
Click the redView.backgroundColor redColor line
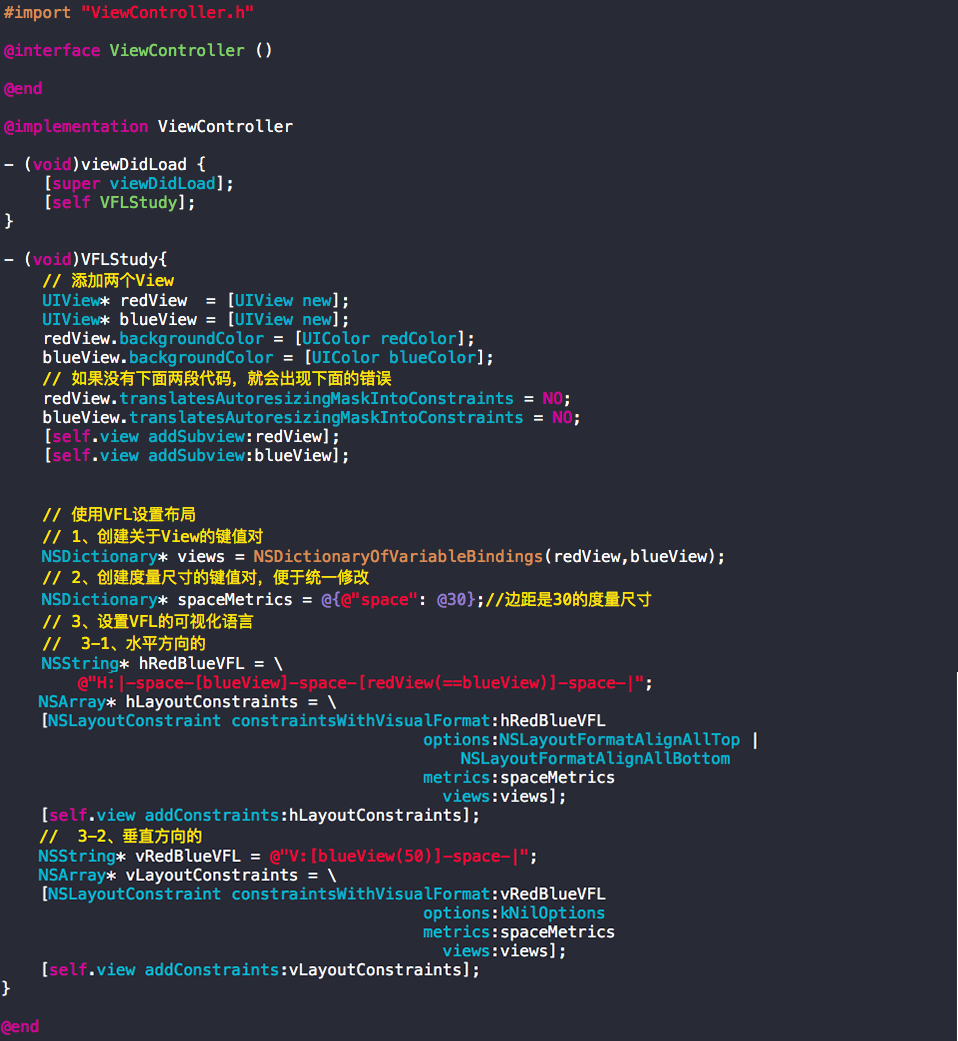point(259,339)
